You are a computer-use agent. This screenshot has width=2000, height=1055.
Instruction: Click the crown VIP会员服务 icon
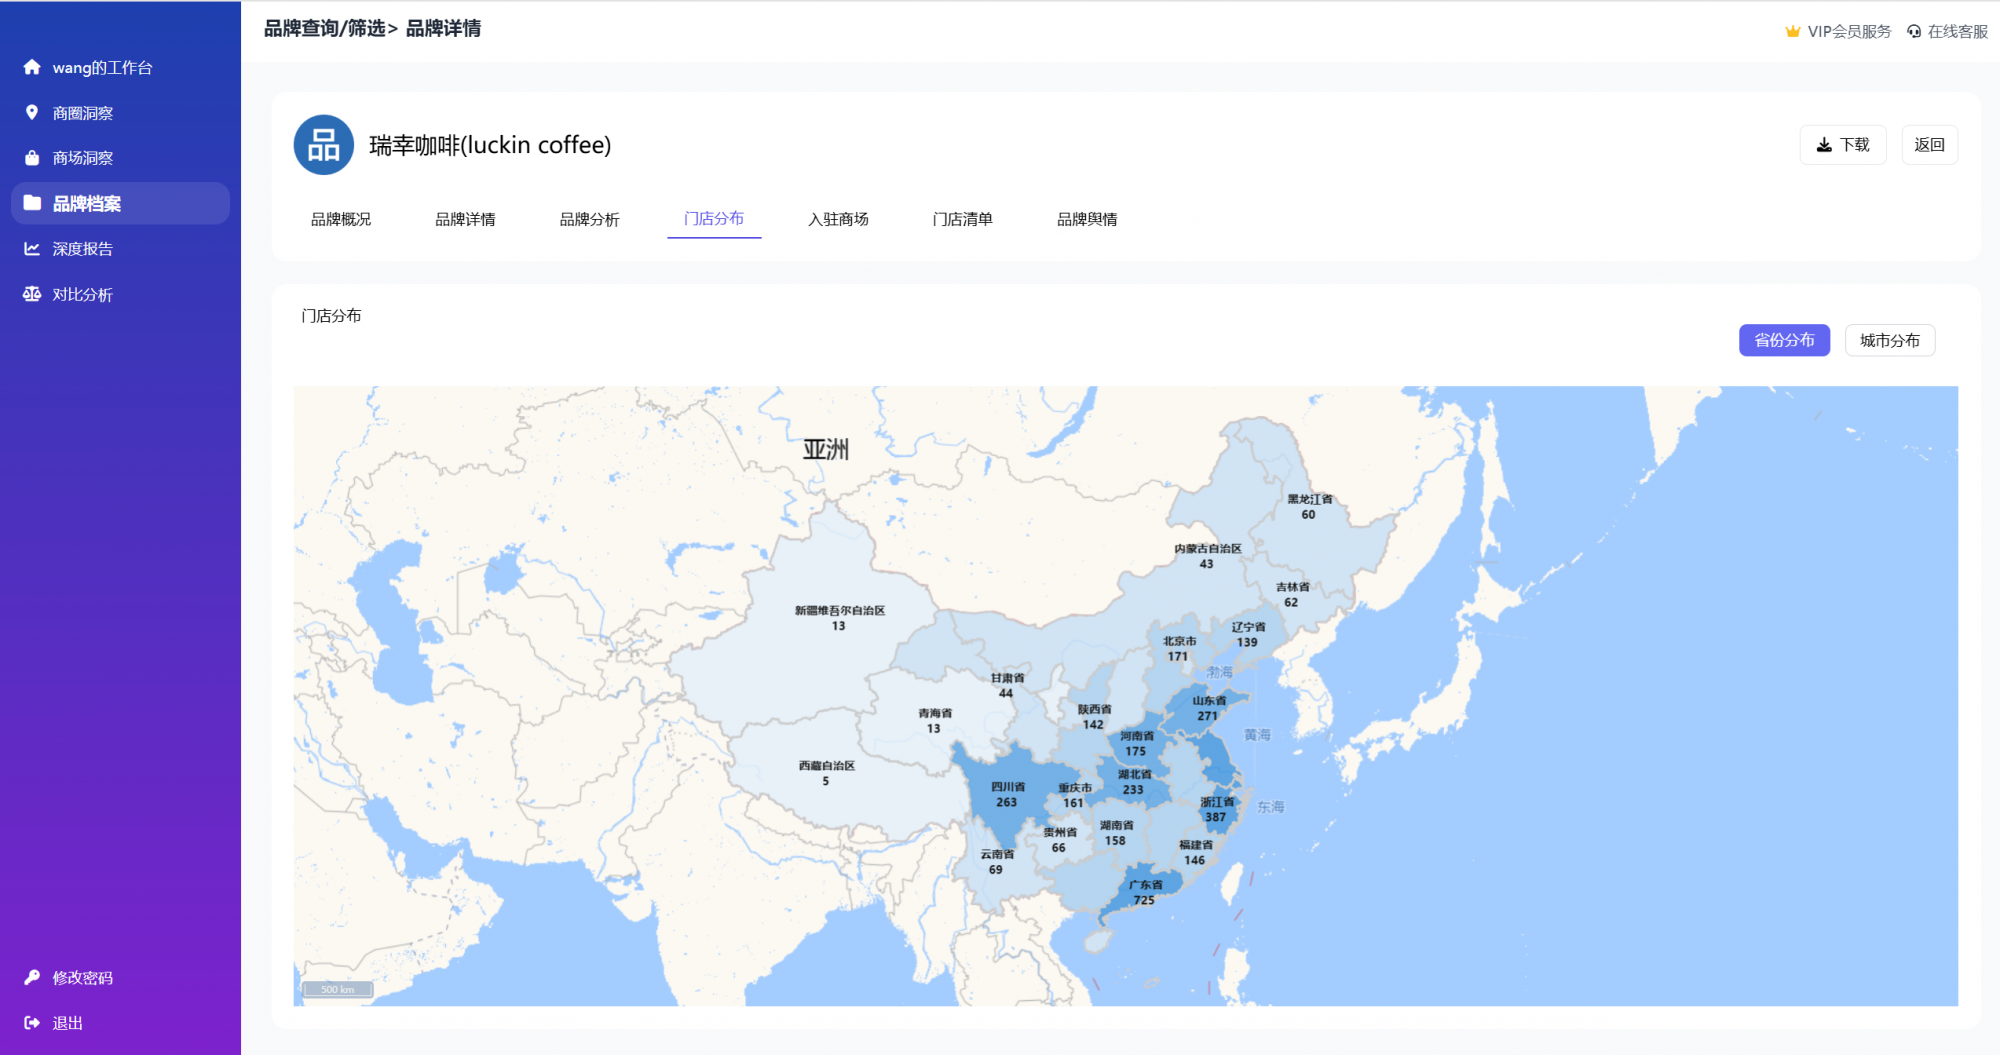[x=1793, y=32]
